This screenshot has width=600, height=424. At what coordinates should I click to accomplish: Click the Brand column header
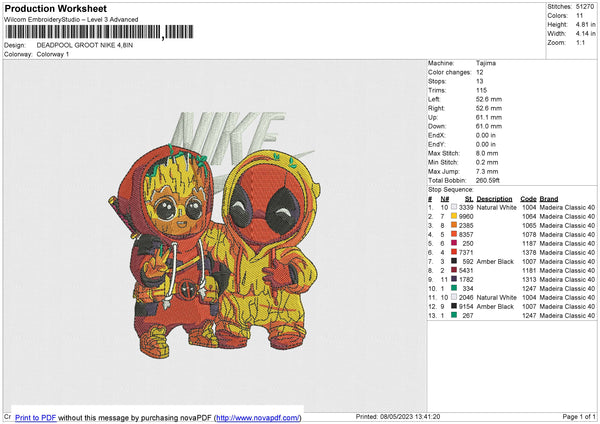pyautogui.click(x=549, y=199)
